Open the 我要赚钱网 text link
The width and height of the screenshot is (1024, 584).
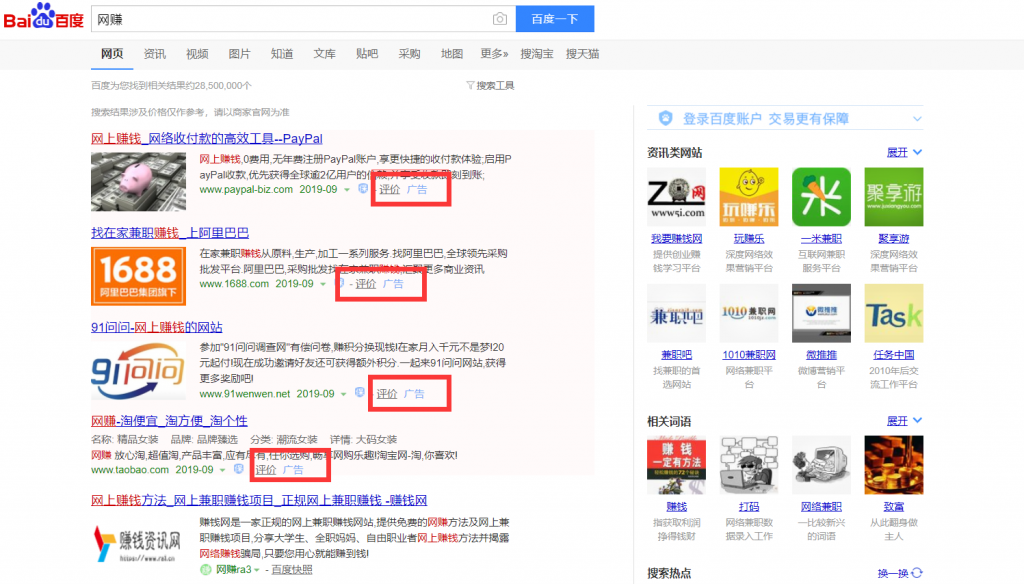tap(677, 239)
